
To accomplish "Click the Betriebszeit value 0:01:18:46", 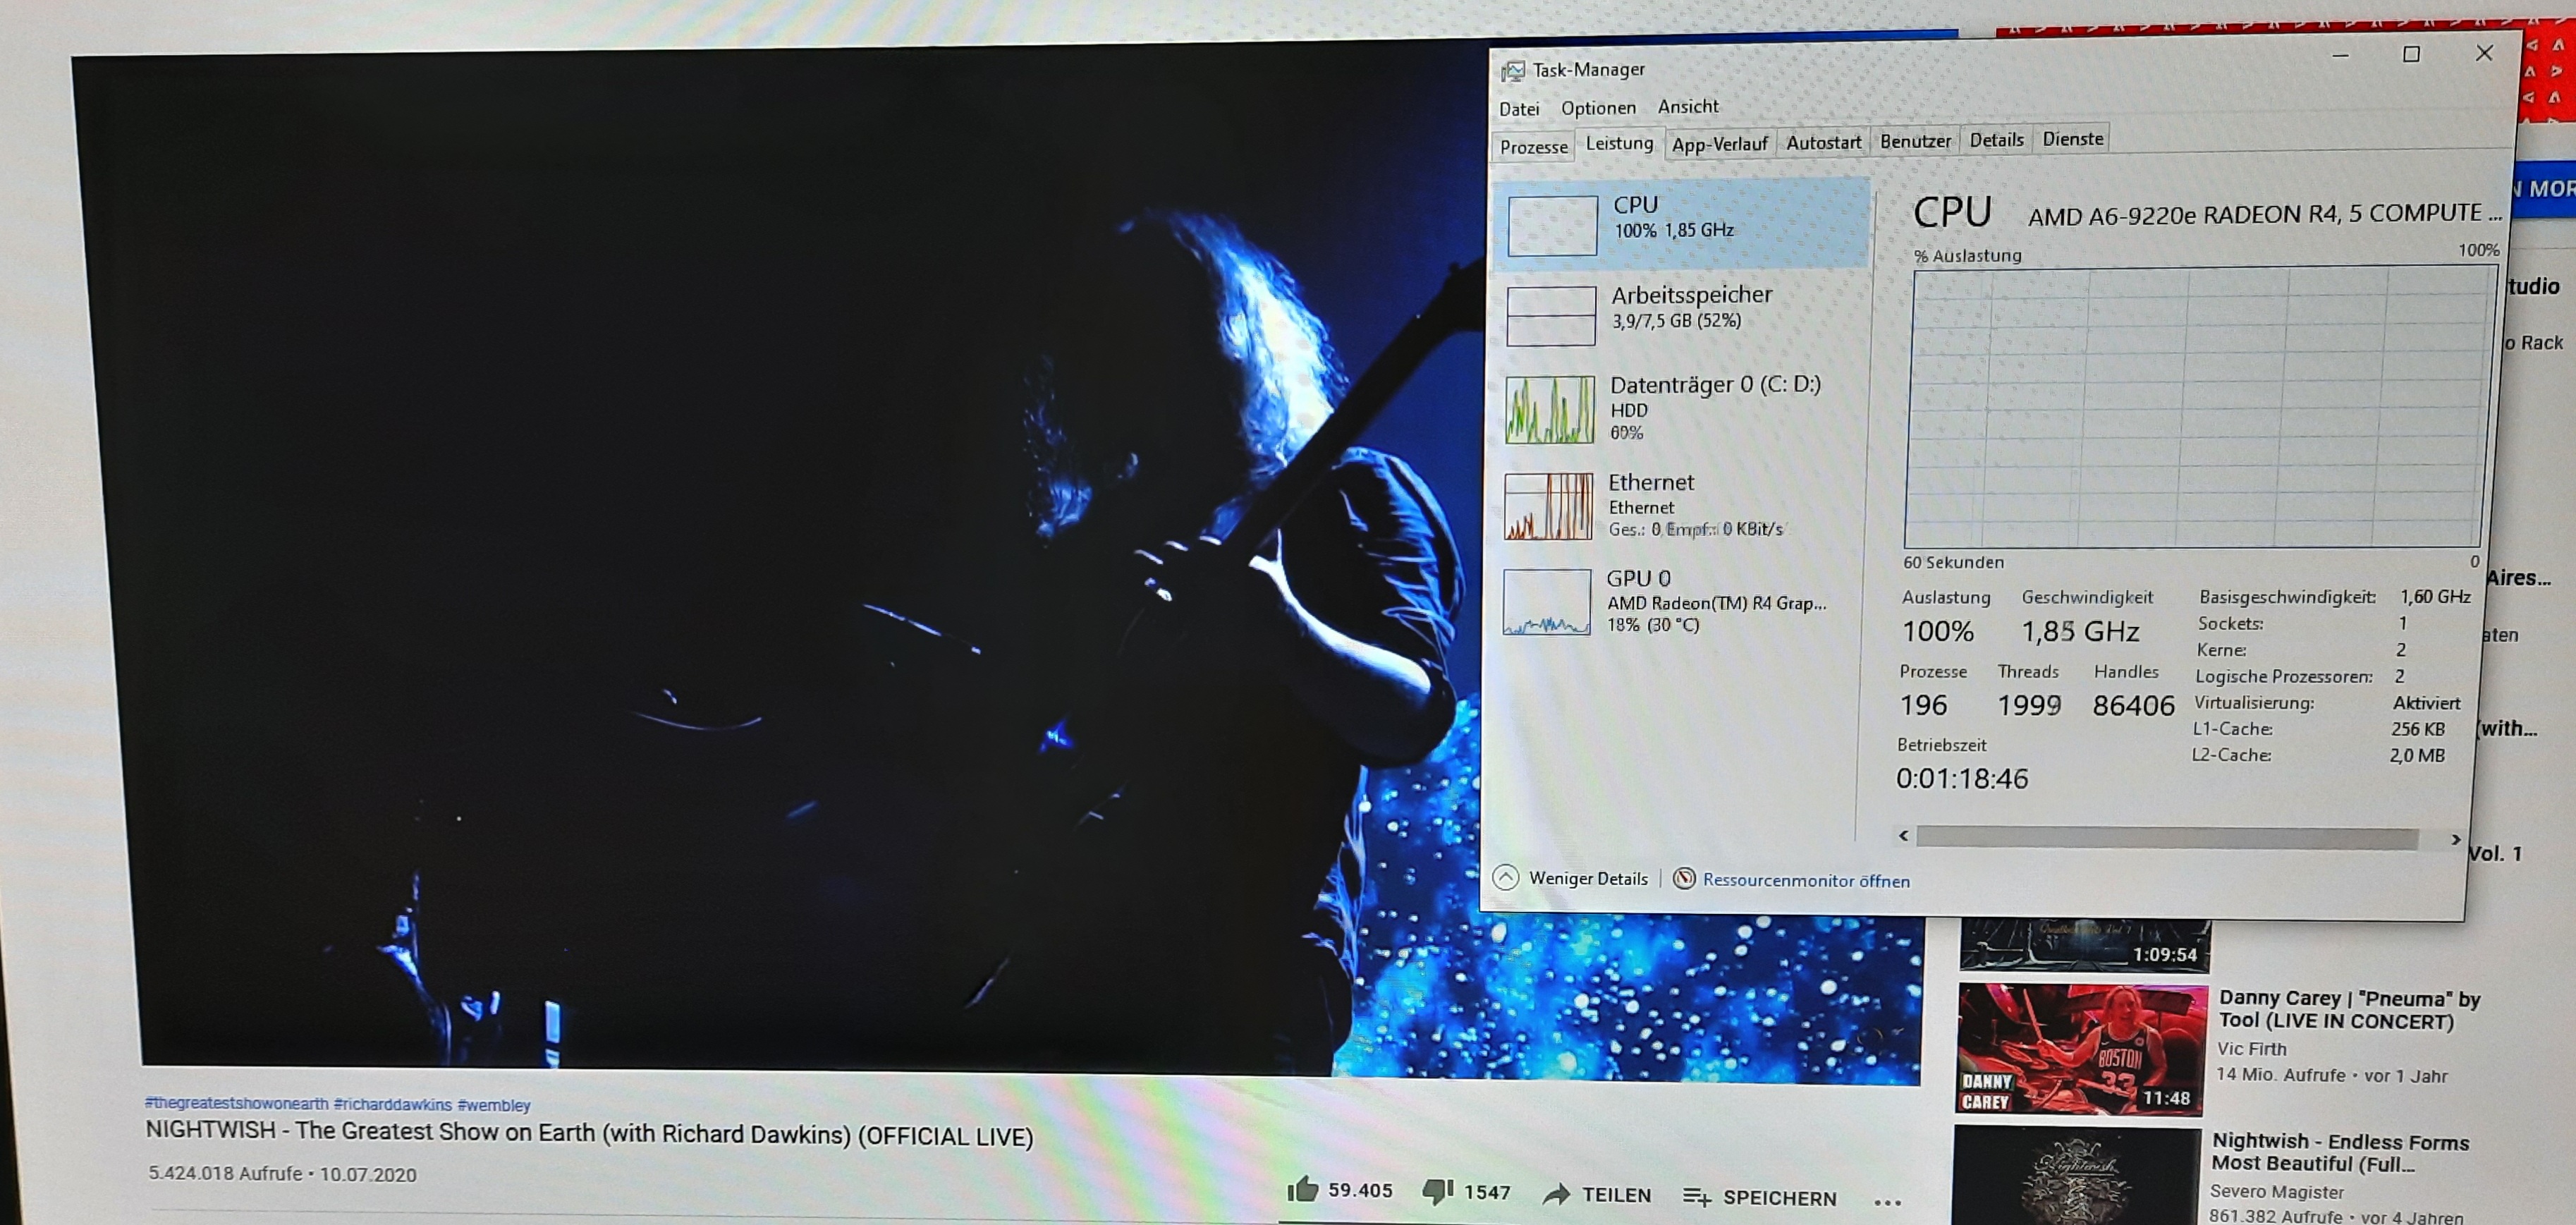I will [x=1961, y=778].
